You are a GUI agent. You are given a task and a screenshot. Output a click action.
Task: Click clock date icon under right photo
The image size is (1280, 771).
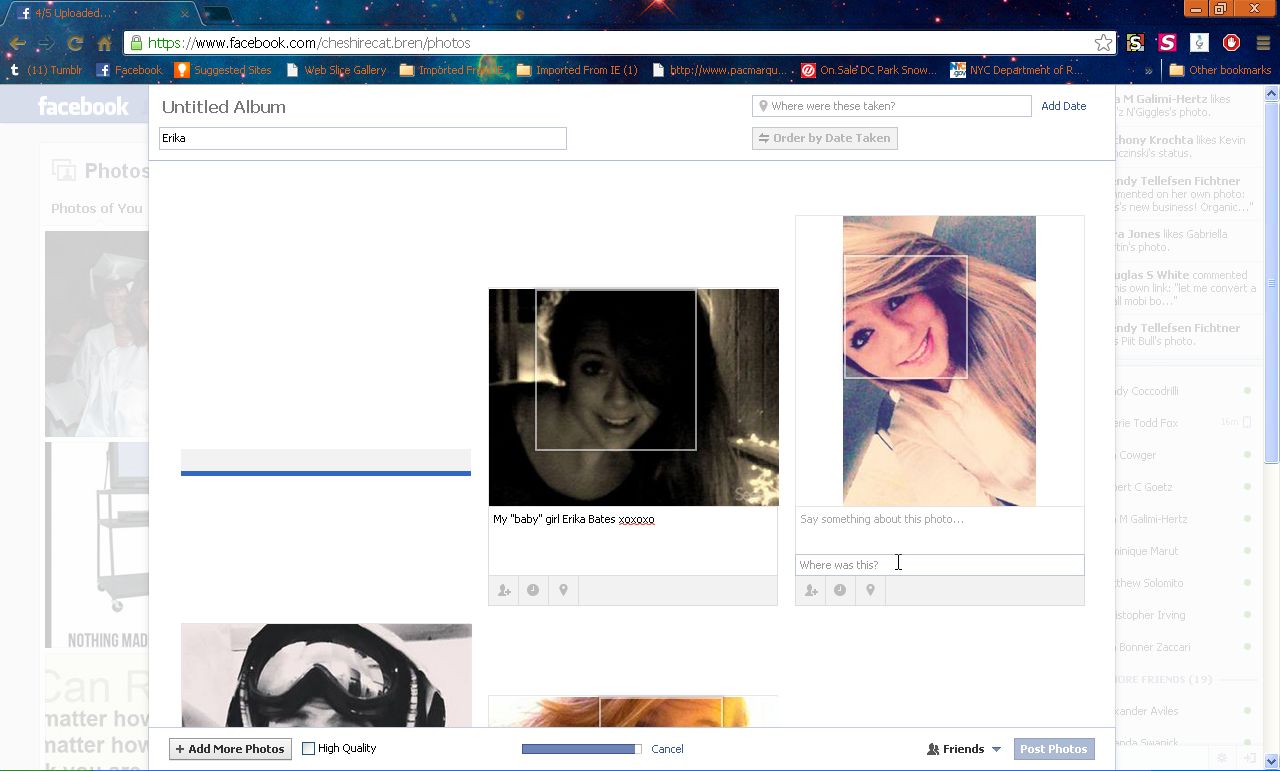coord(840,591)
